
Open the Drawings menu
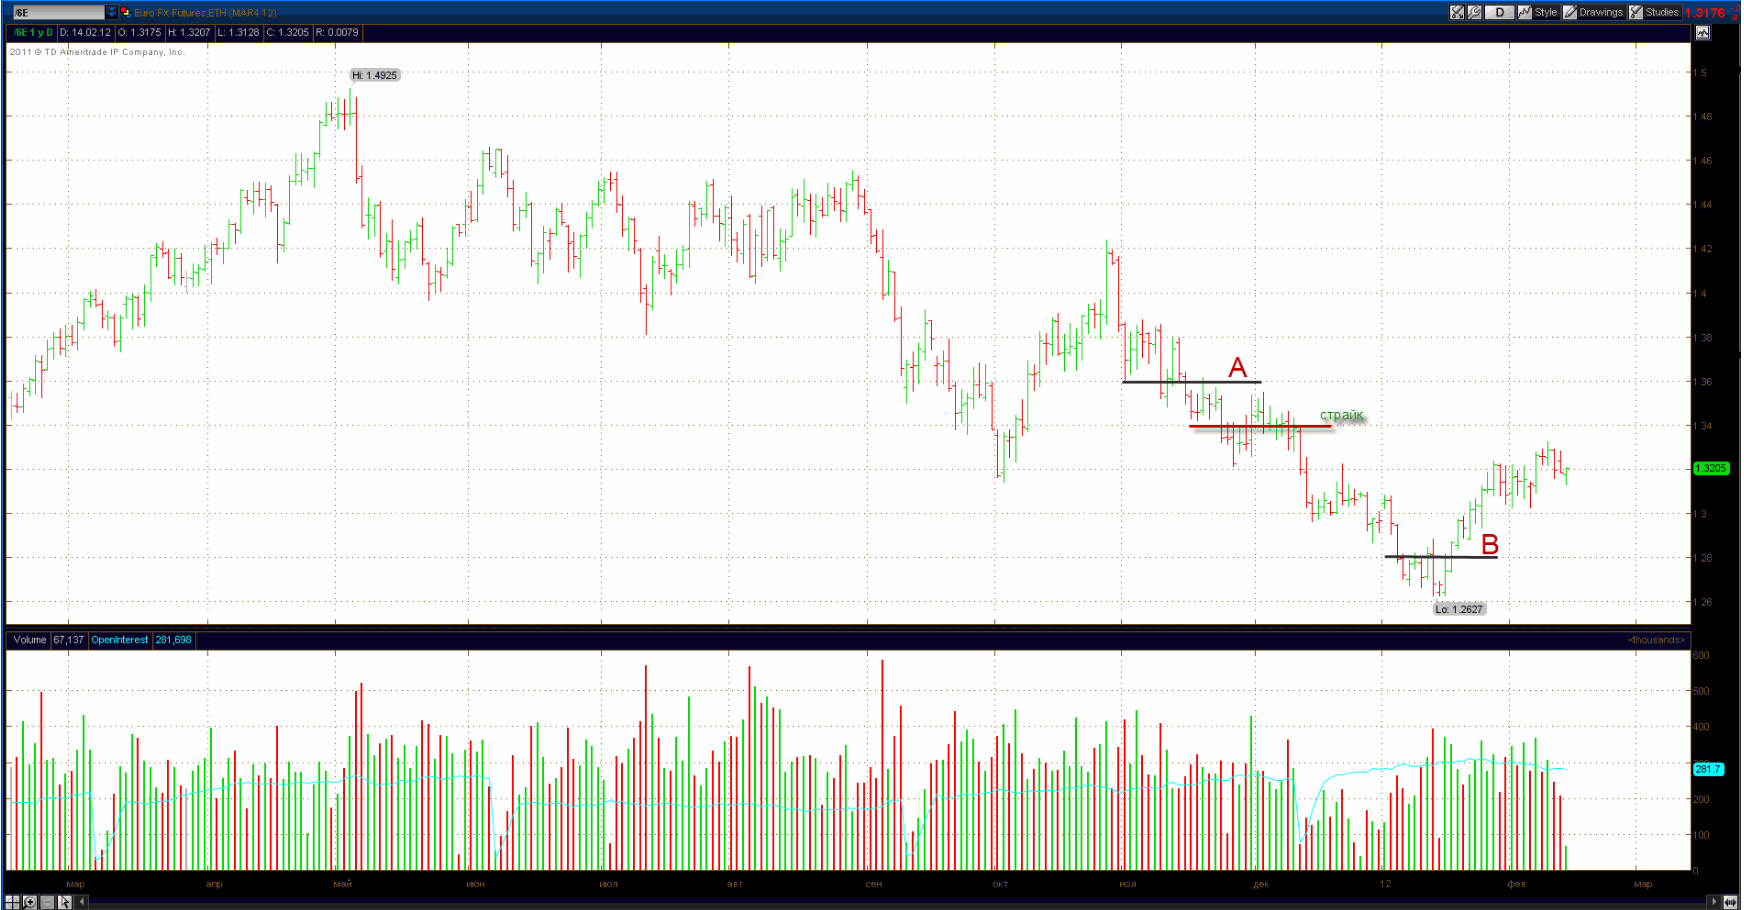(1594, 13)
